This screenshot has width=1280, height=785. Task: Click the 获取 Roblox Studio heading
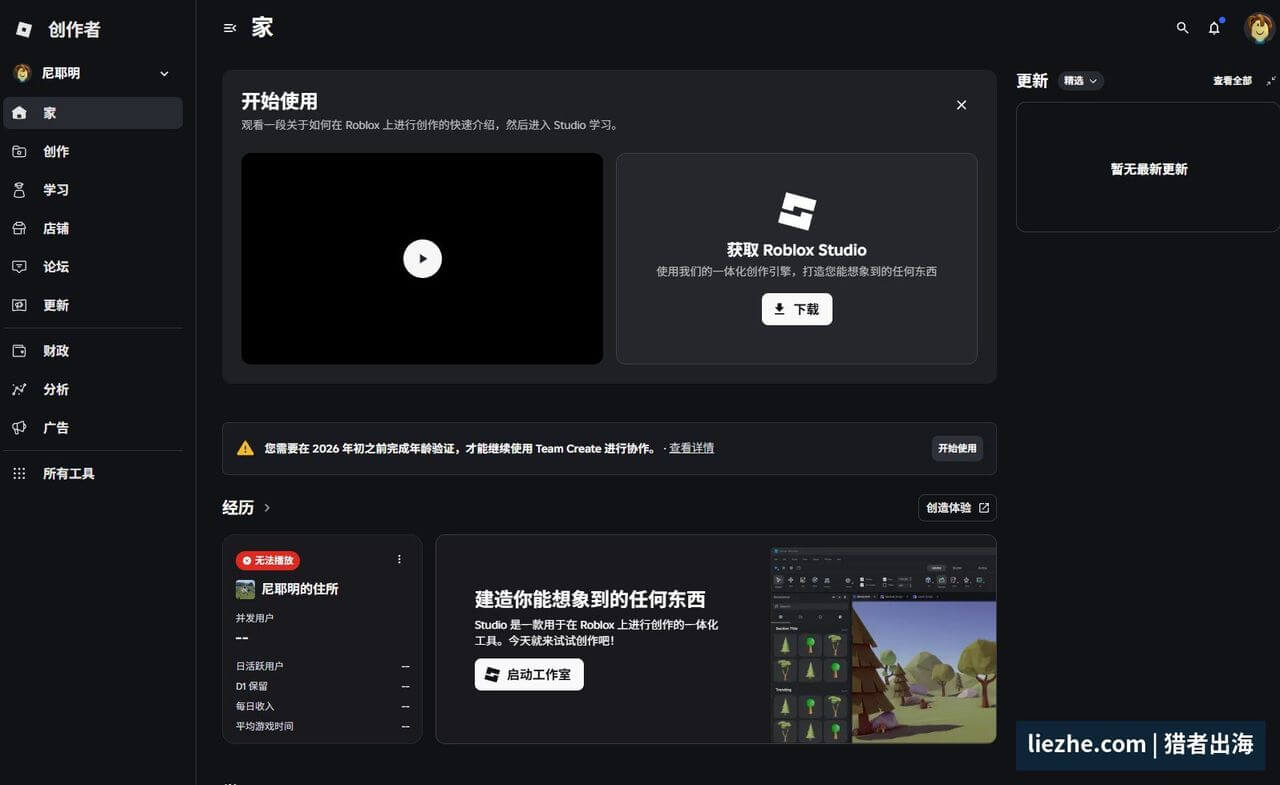tap(797, 250)
